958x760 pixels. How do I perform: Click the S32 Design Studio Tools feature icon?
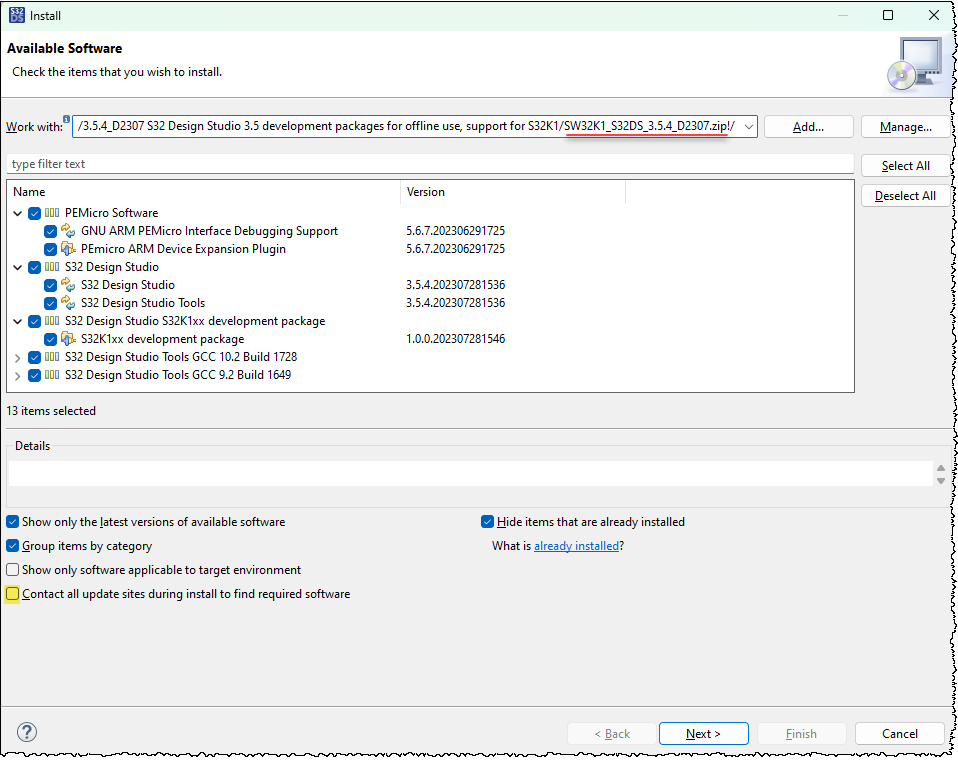[x=68, y=303]
